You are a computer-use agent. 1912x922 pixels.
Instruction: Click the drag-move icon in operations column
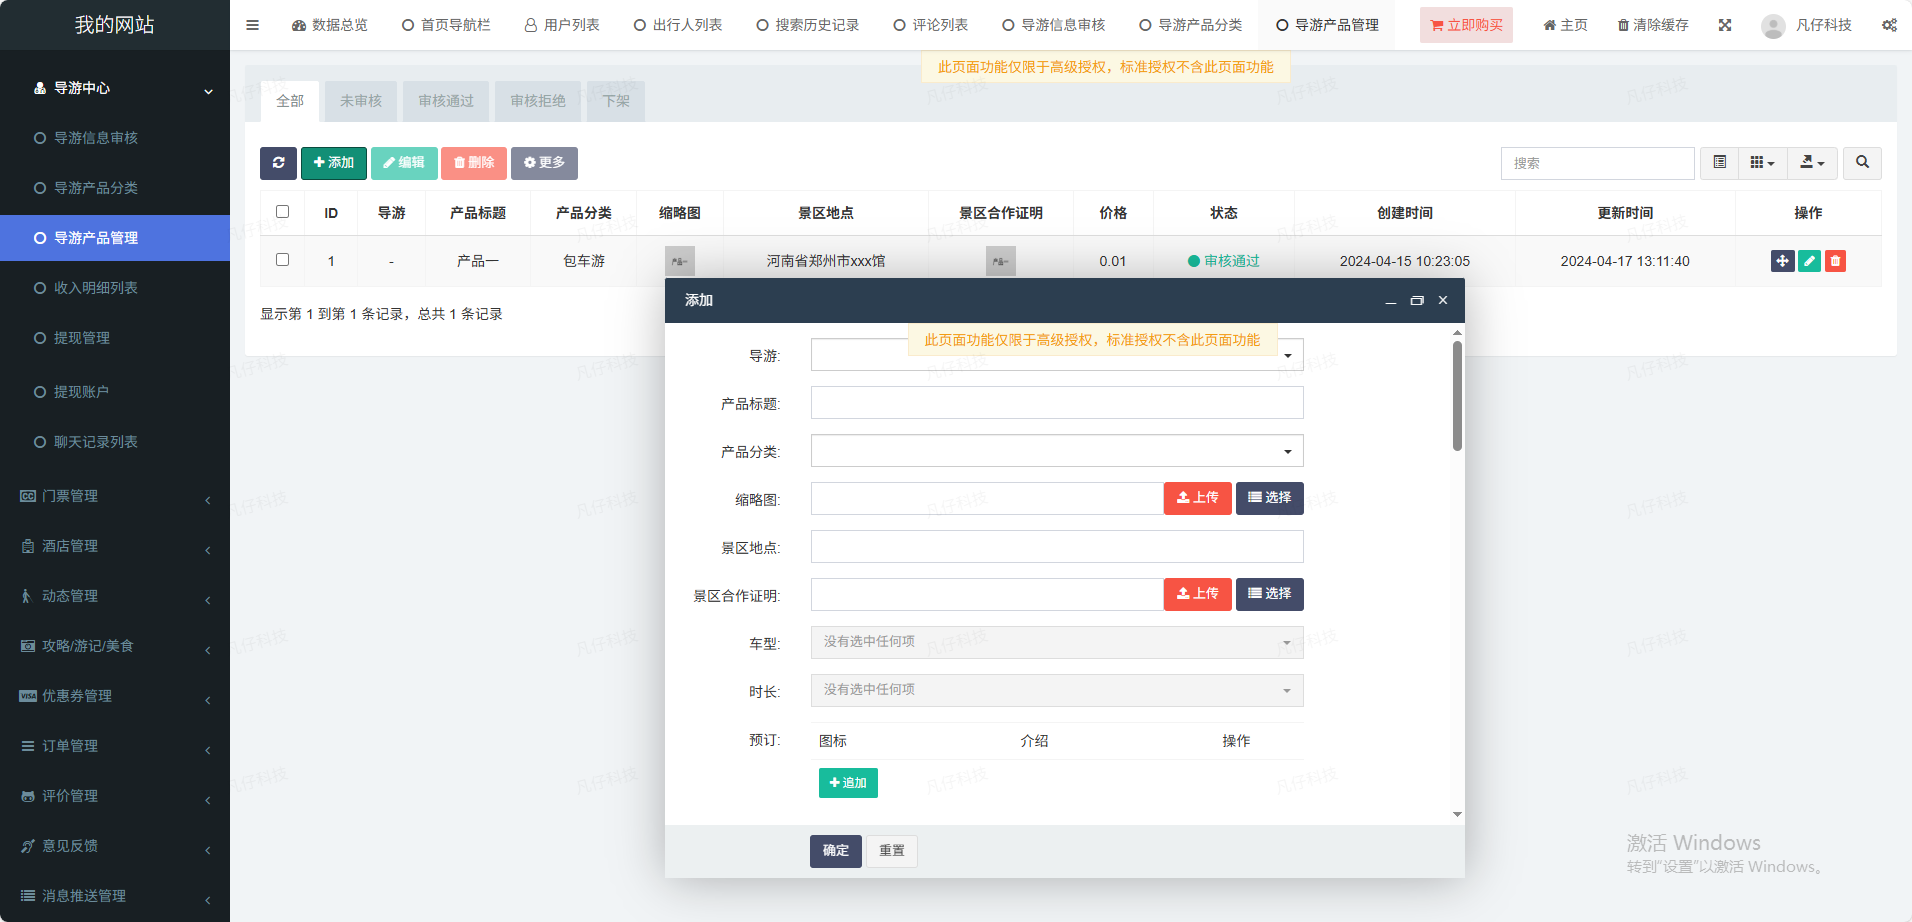[1782, 261]
